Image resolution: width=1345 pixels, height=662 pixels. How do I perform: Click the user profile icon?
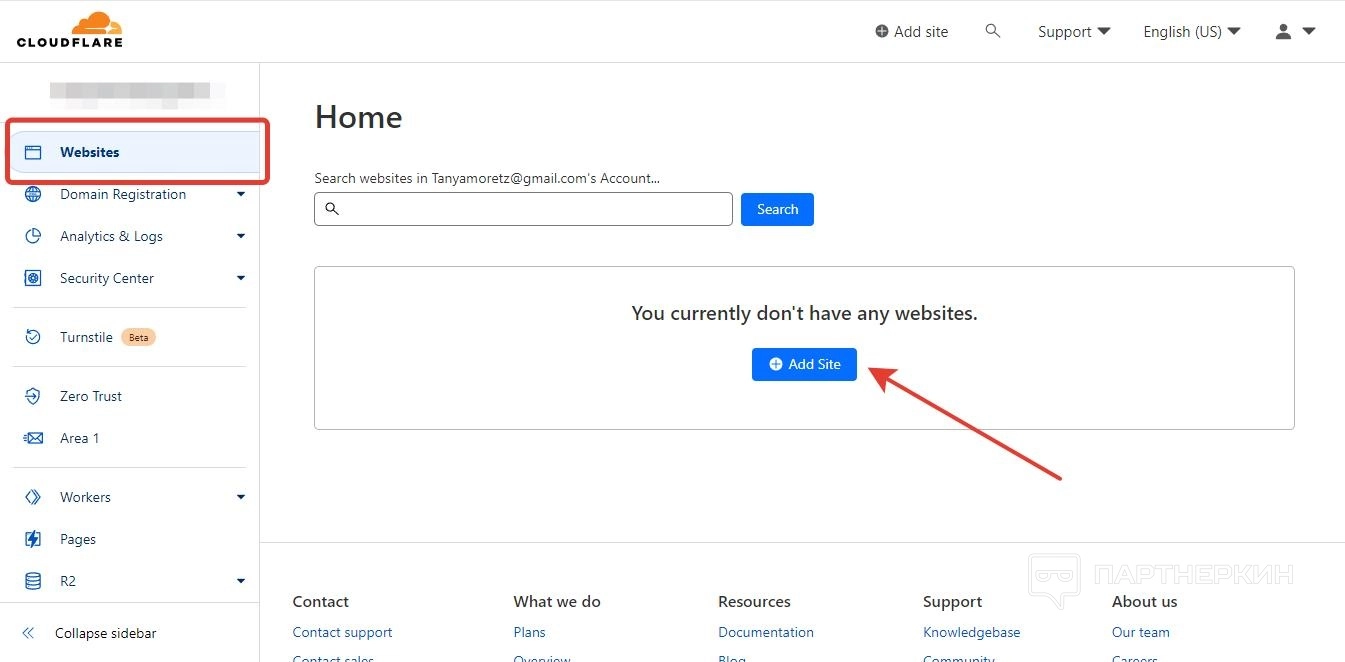click(x=1284, y=31)
